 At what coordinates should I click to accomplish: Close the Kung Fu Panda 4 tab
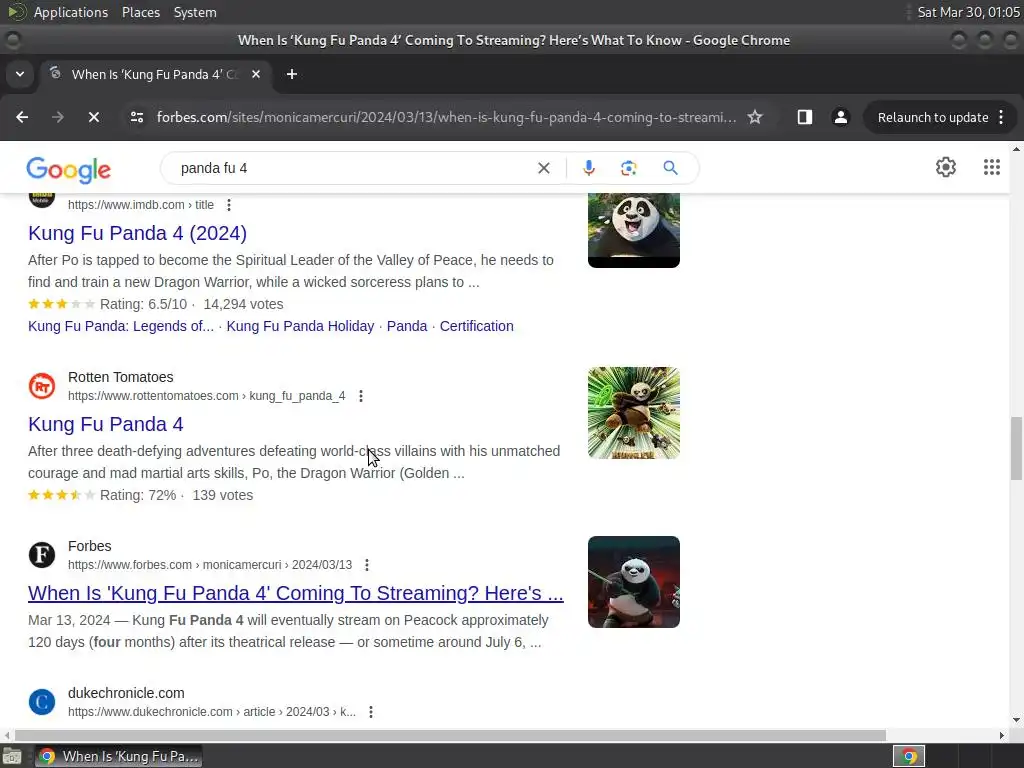click(x=256, y=74)
